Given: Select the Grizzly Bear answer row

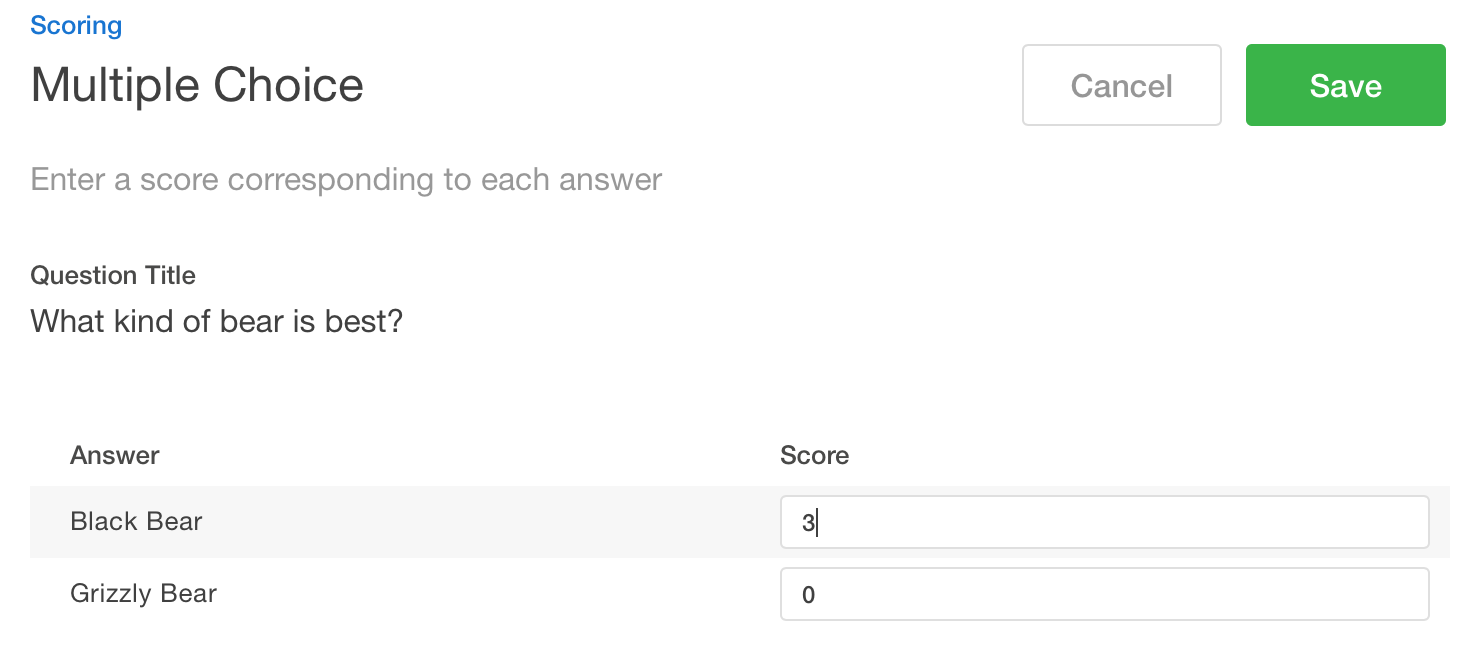Looking at the screenshot, I should [x=400, y=593].
